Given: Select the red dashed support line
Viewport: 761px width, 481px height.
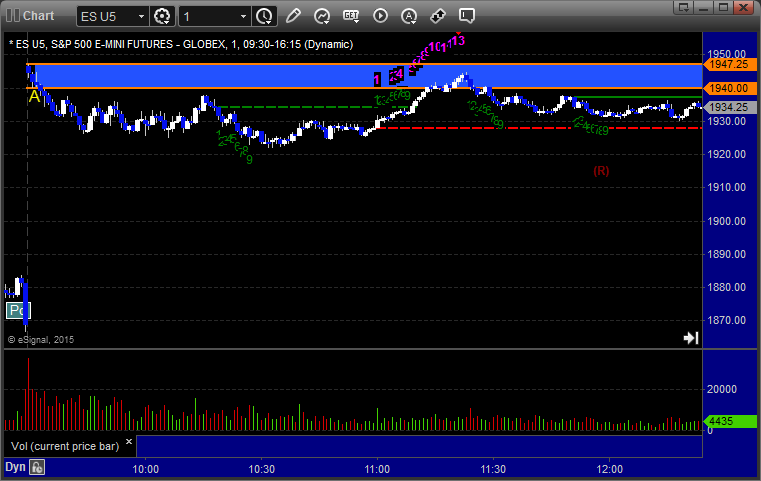Looking at the screenshot, I should (x=540, y=128).
